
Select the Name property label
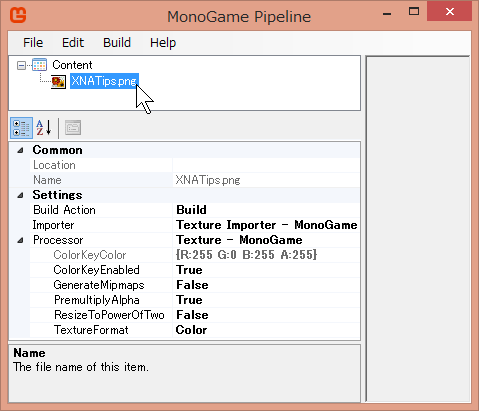(x=47, y=180)
